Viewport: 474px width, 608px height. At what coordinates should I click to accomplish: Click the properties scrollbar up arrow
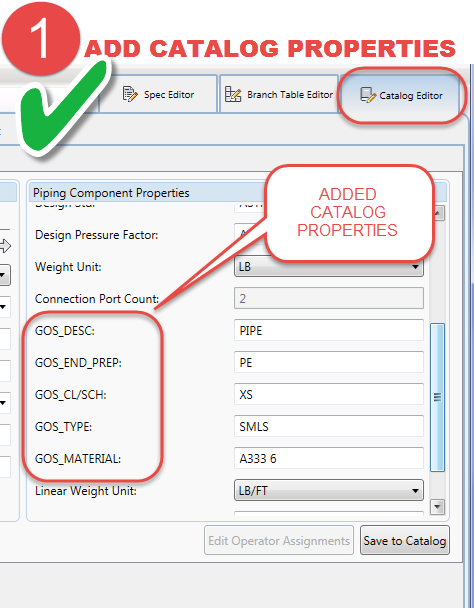point(438,212)
